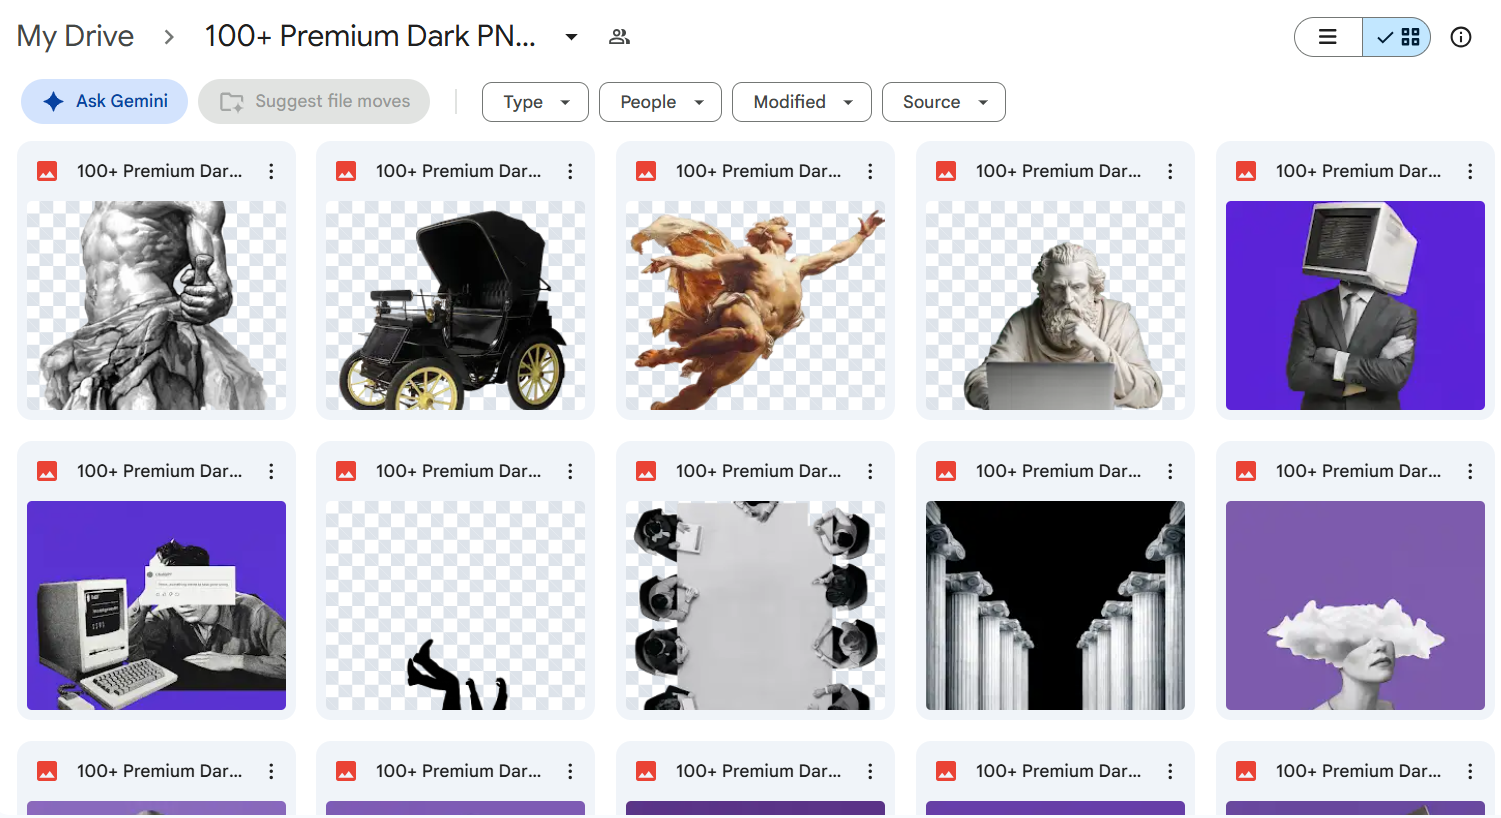Expand the Modified filter dropdown
Image resolution: width=1501 pixels, height=818 pixels.
coord(802,102)
